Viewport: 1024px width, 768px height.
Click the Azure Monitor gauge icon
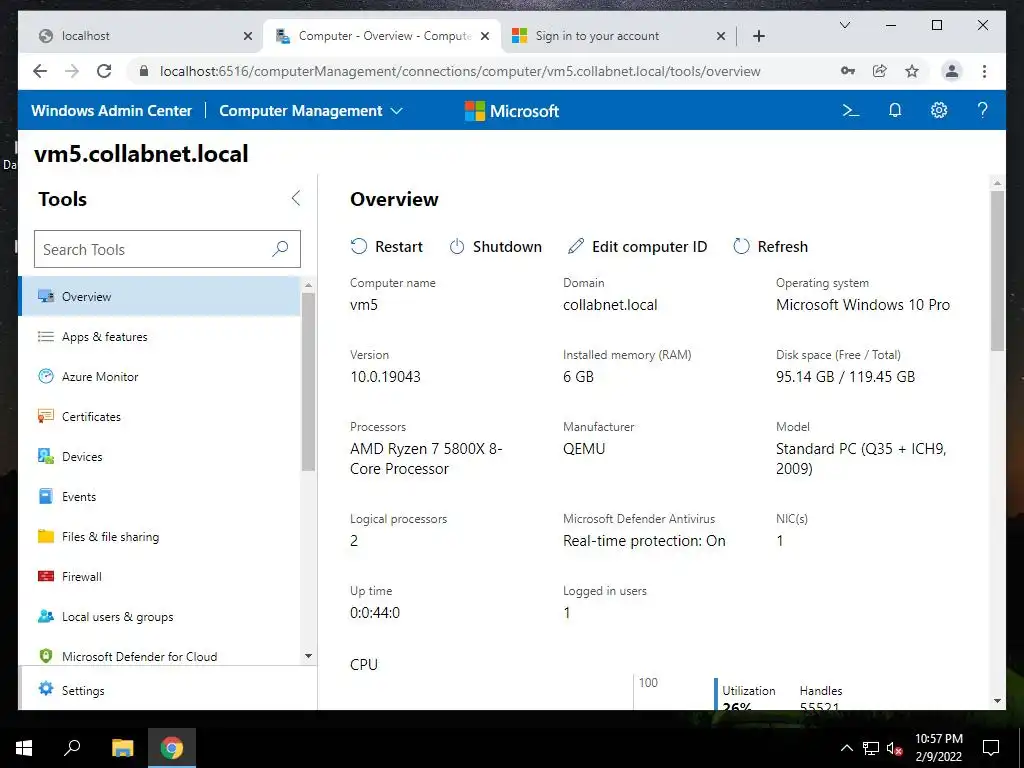pyautogui.click(x=46, y=376)
